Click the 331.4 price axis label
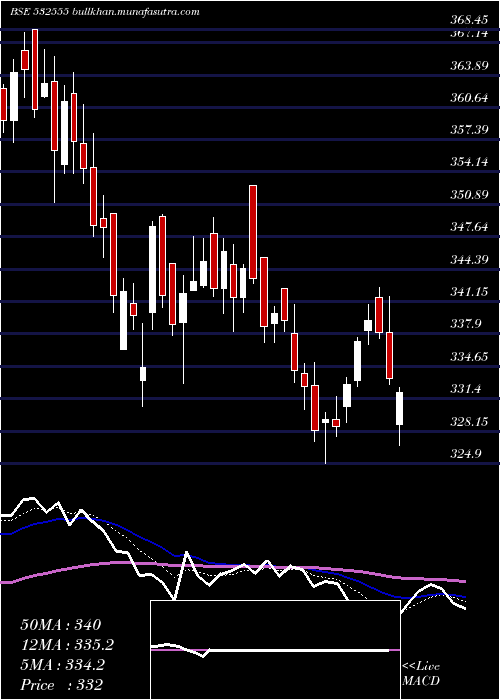 click(465, 389)
